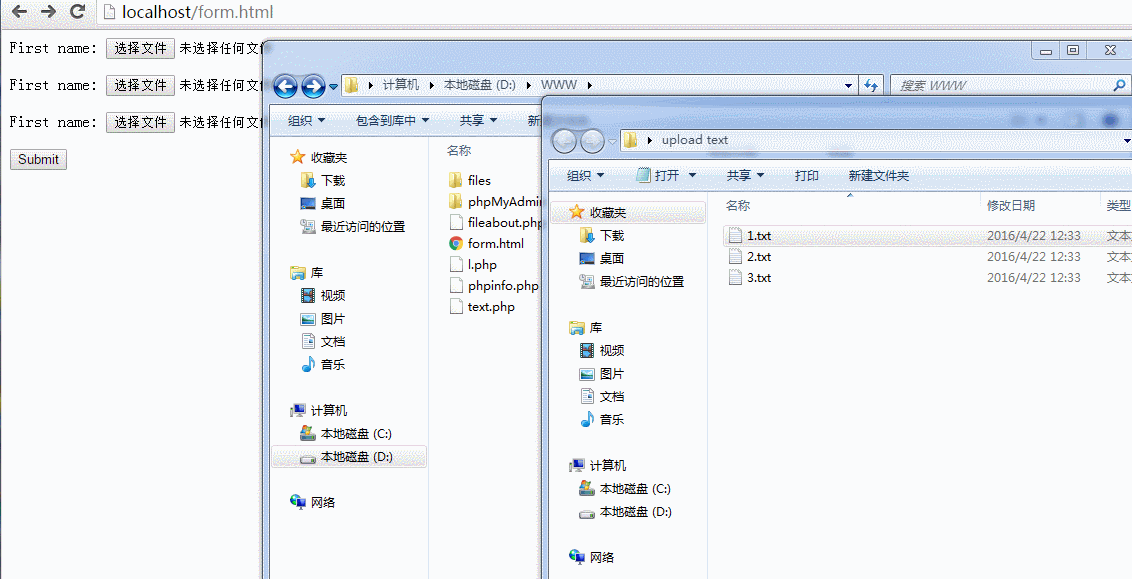Click 打印 in upload text window toolbar
This screenshot has height=579, width=1132.
tap(806, 175)
